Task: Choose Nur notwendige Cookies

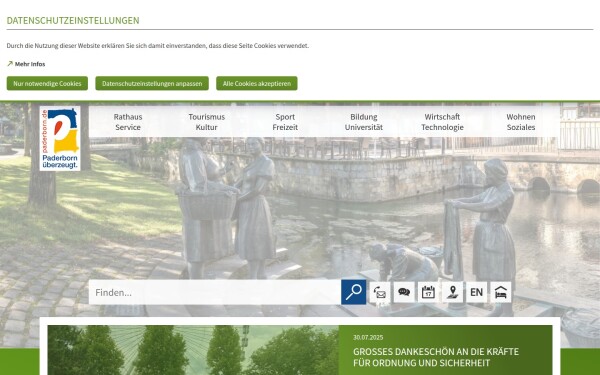Action: (47, 83)
